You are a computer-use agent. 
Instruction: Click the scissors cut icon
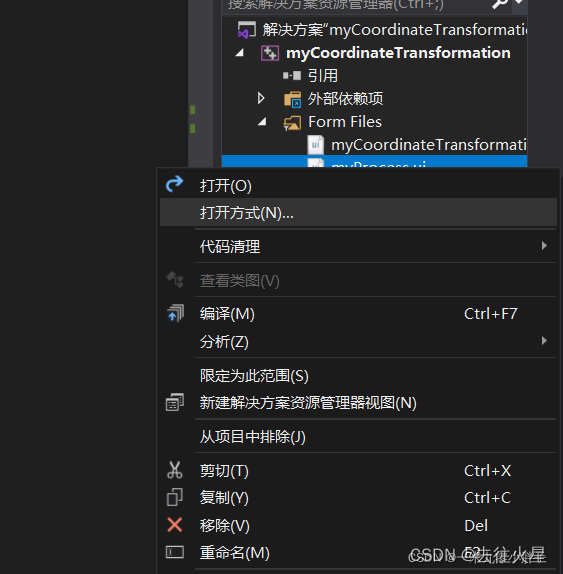coord(175,470)
